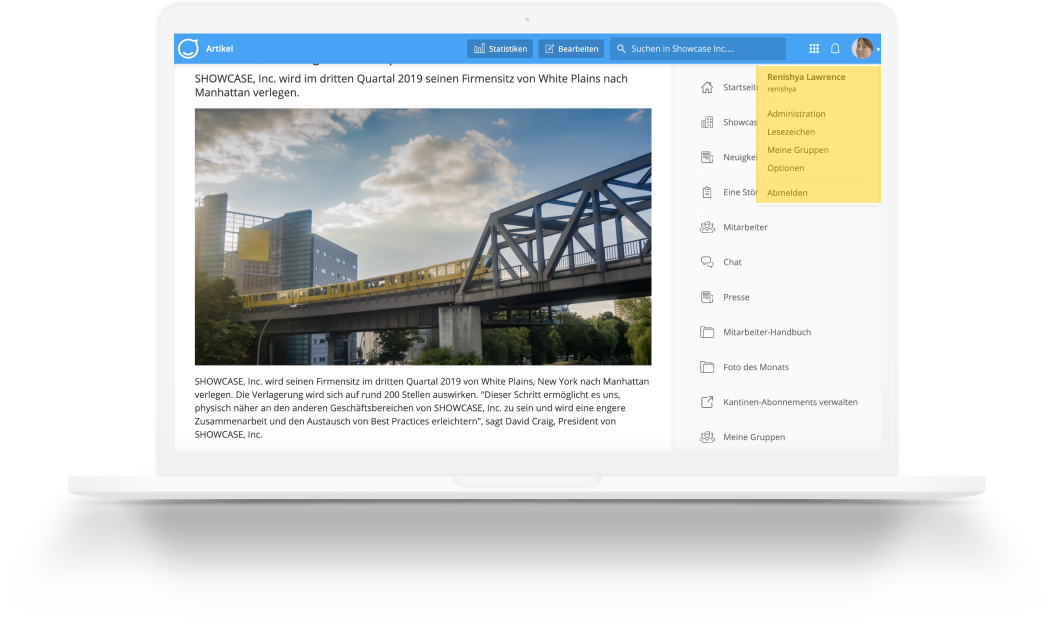Click the Startseite home icon
Screen dimensions: 1055x634
[x=706, y=87]
